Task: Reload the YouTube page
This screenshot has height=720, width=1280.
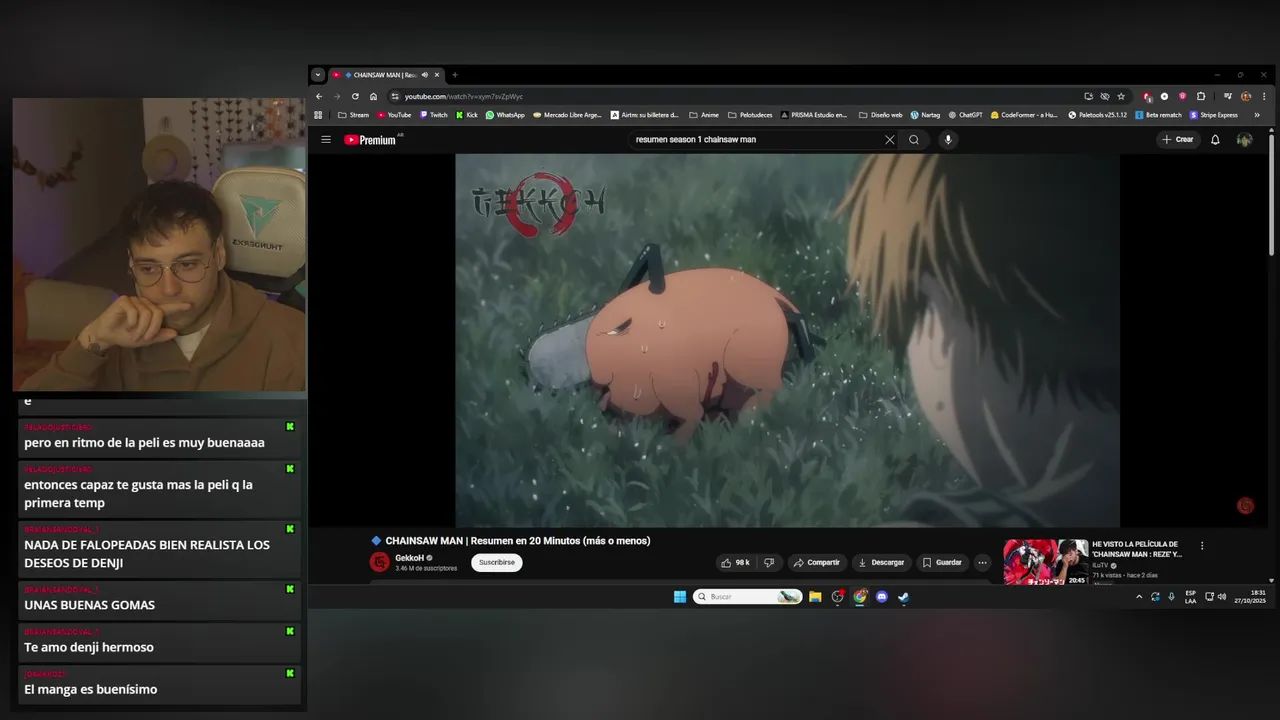Action: point(355,97)
